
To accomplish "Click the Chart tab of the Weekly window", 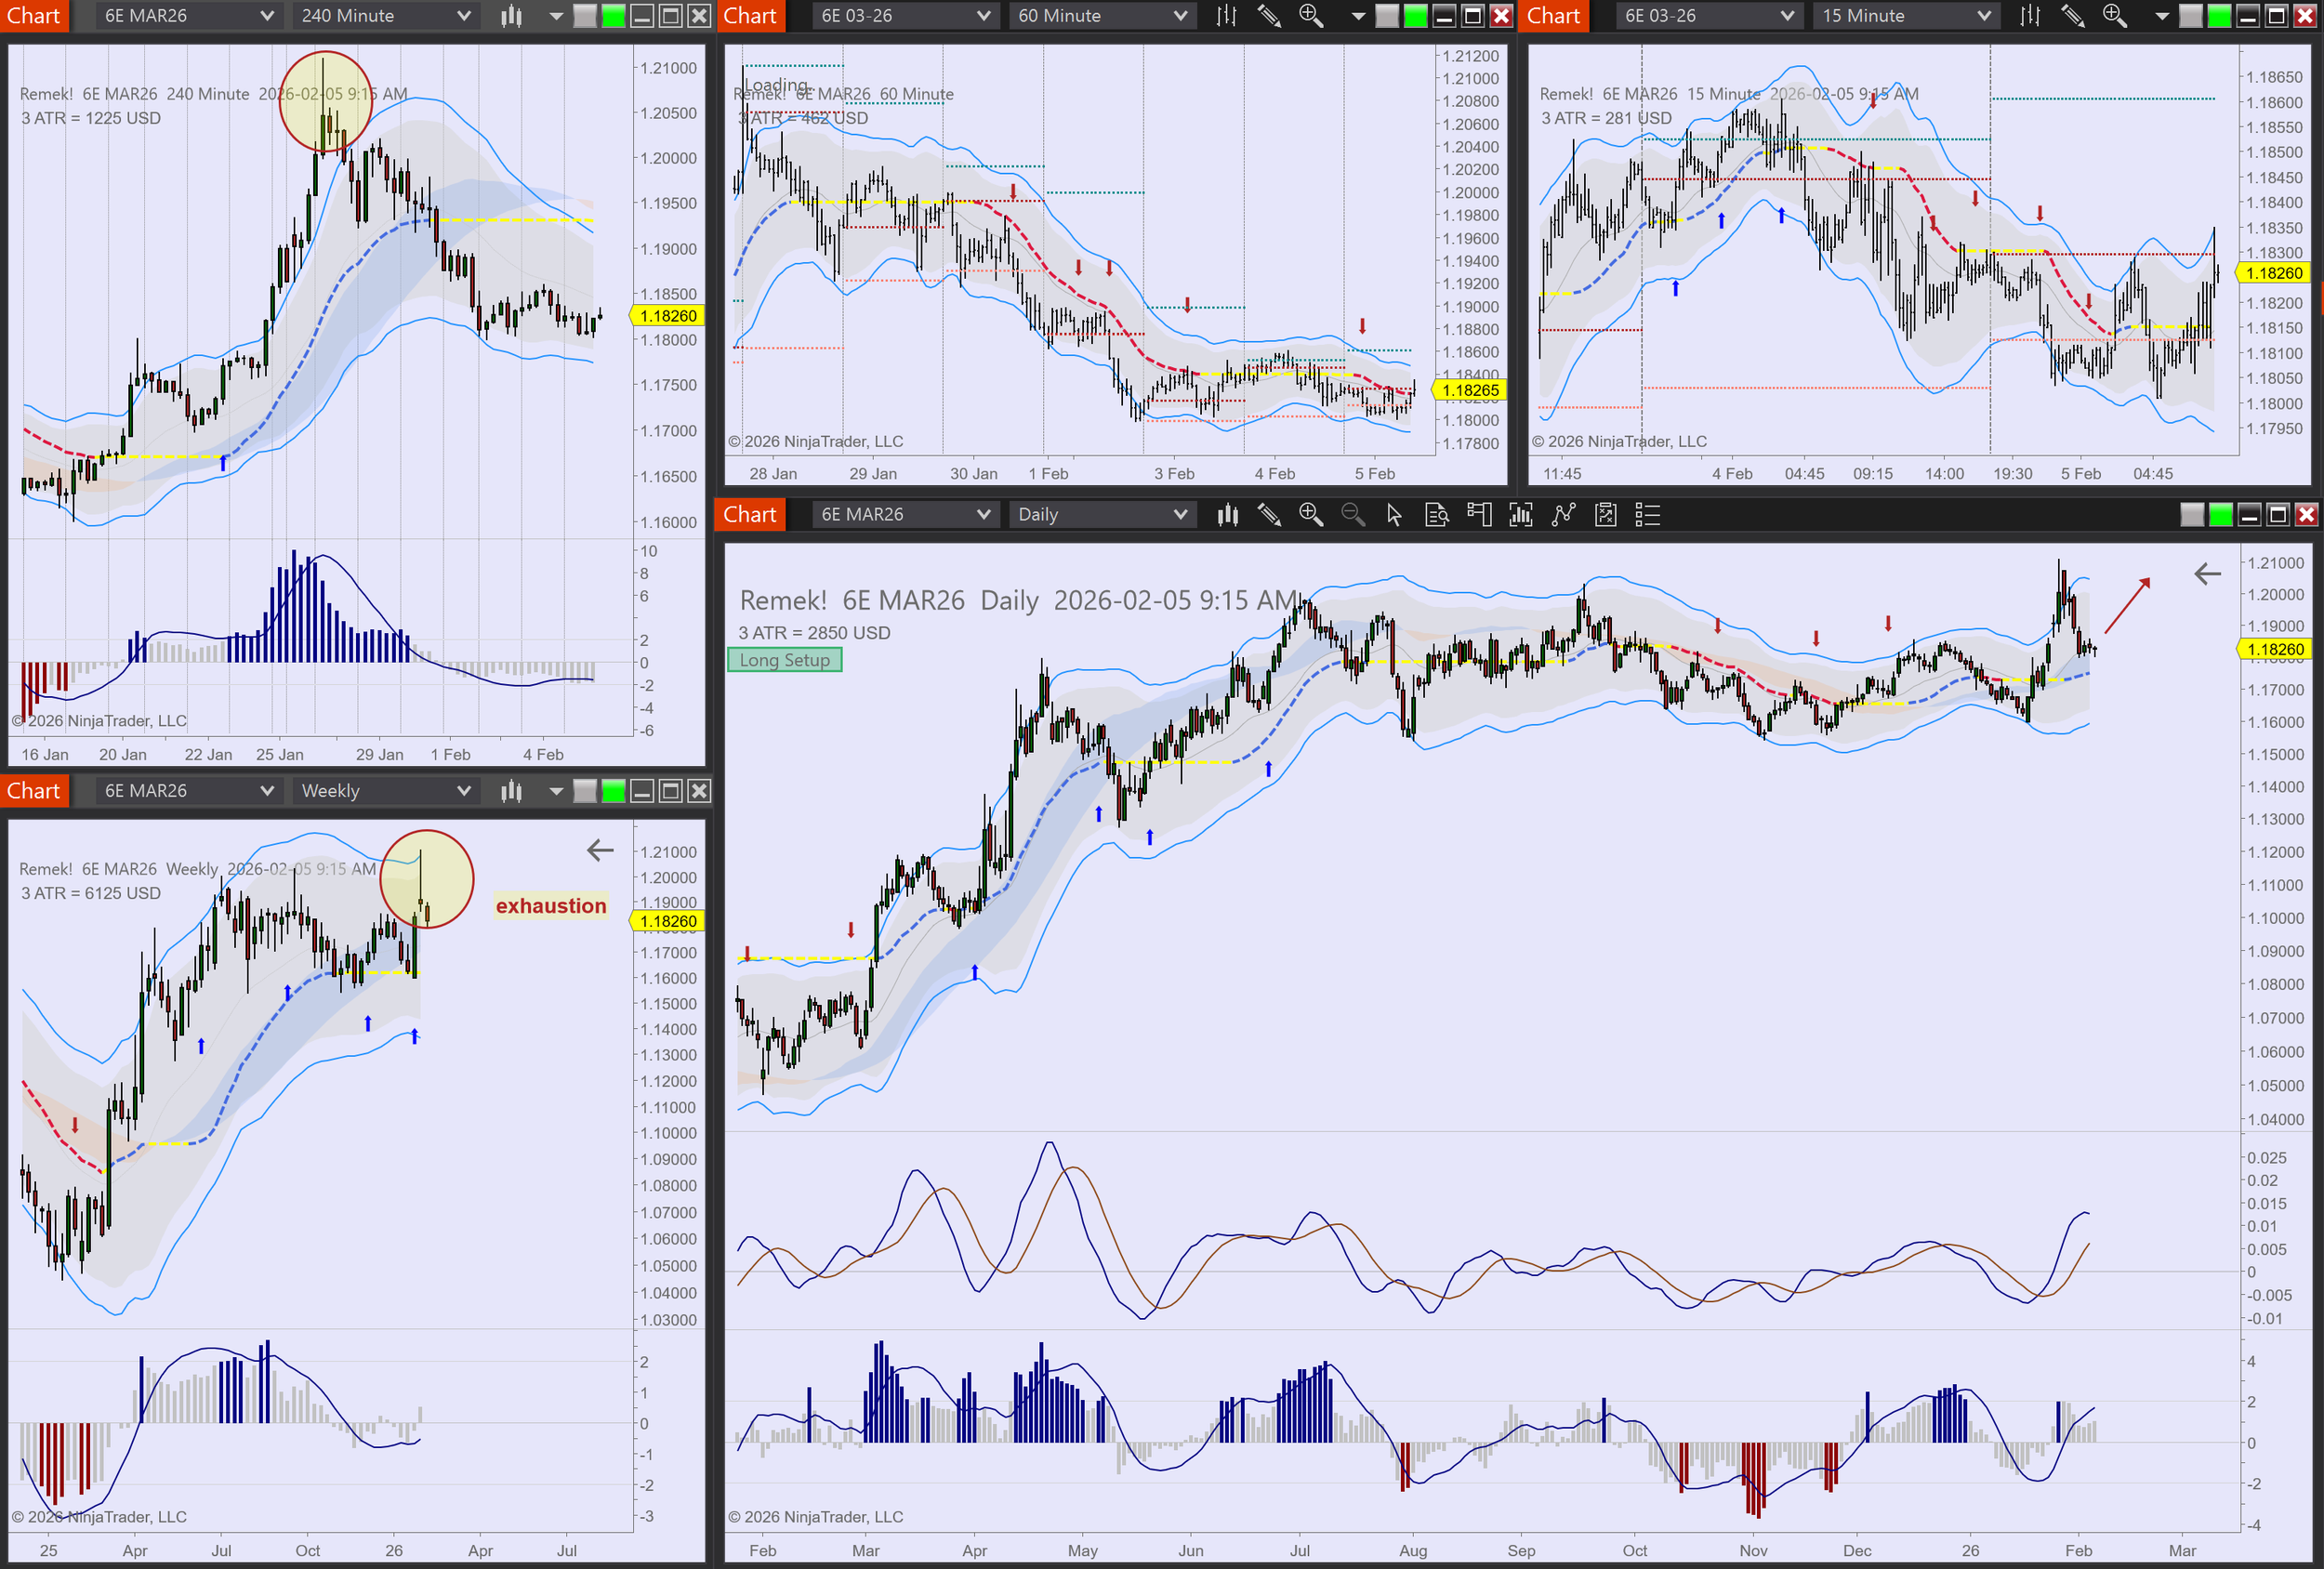I will point(34,791).
